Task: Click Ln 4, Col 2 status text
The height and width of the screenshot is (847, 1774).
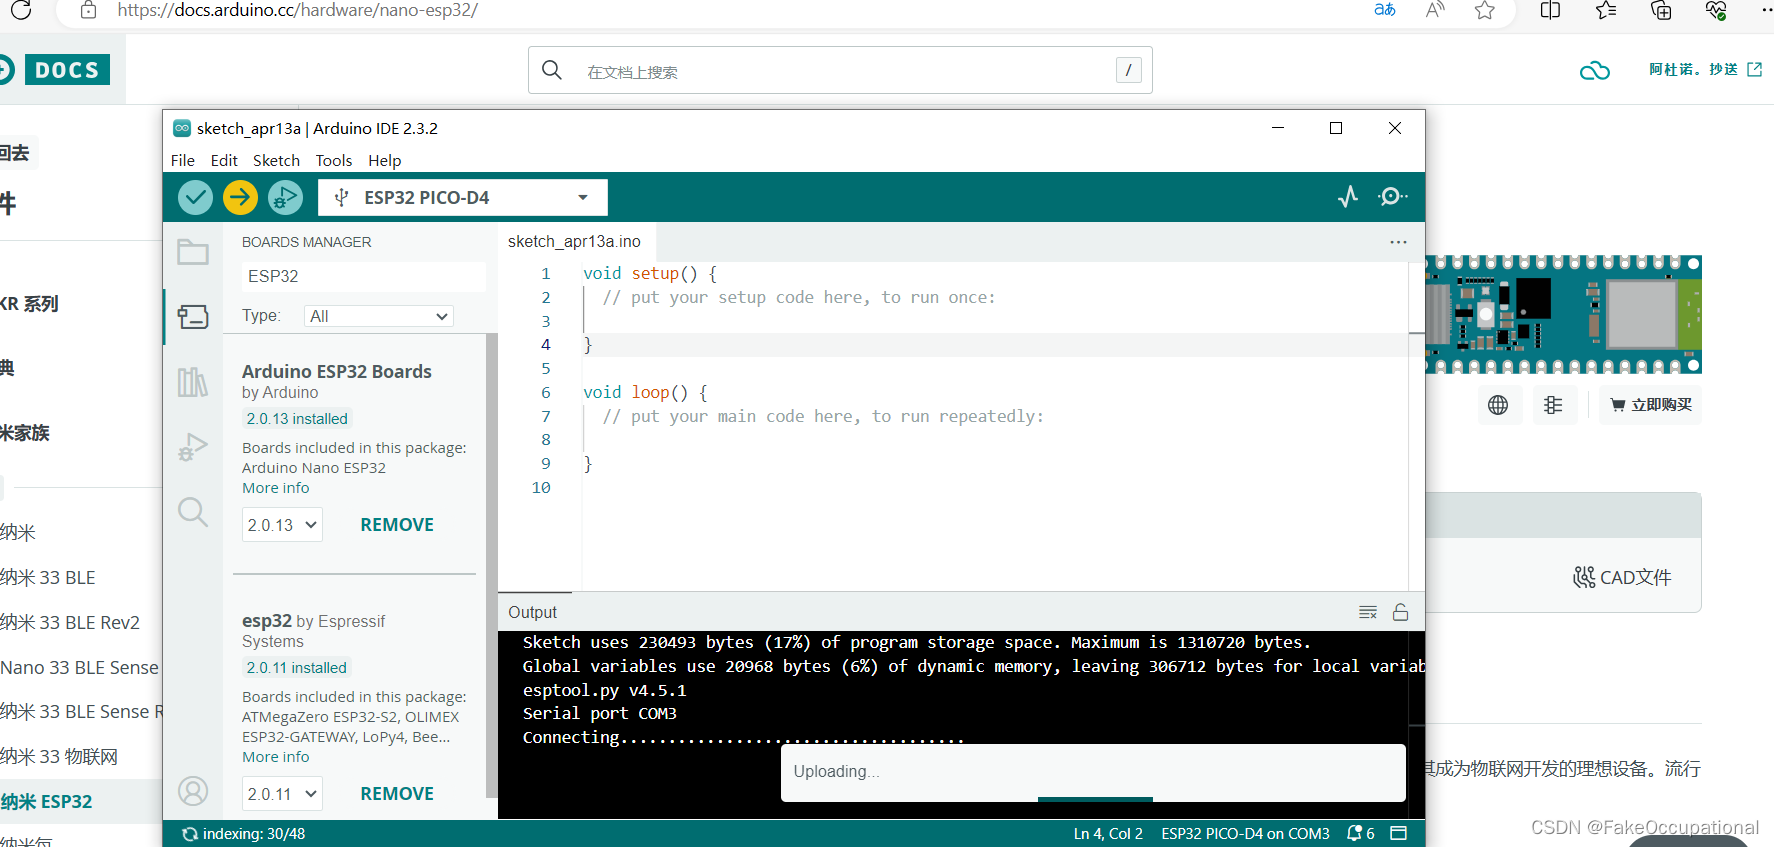Action: click(x=1108, y=833)
